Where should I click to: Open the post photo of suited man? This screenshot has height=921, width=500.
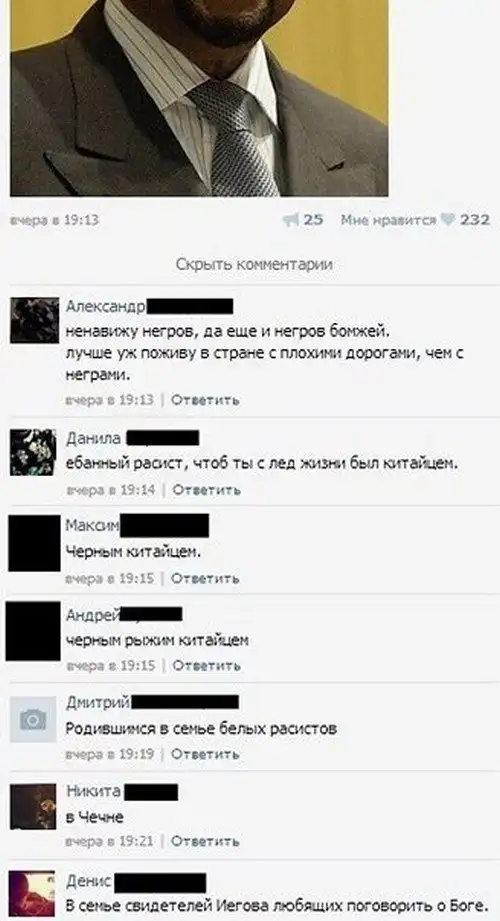coord(199,98)
